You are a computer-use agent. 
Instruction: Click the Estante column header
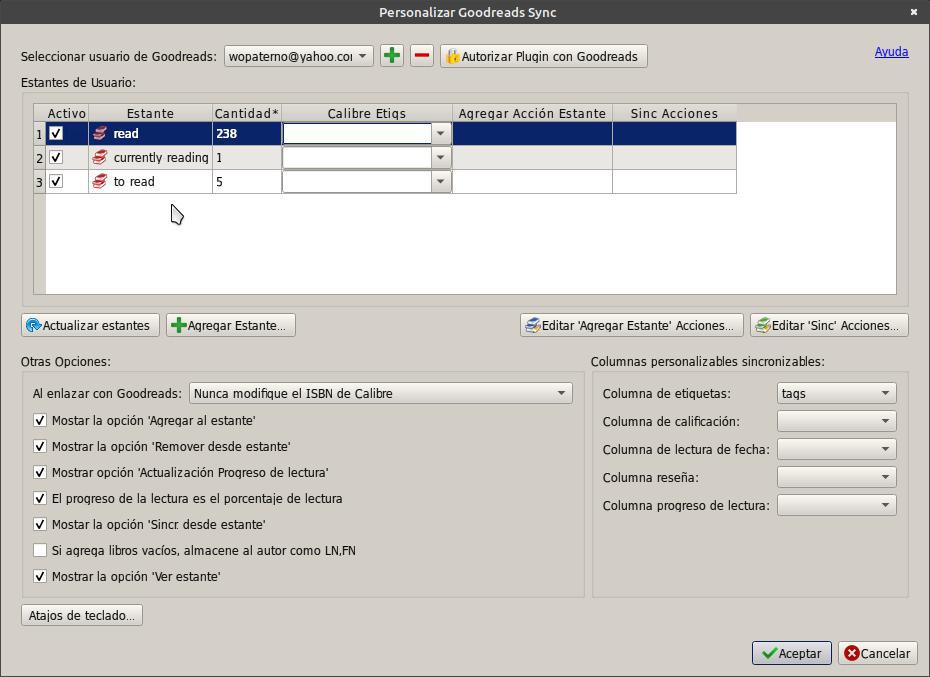coord(151,113)
